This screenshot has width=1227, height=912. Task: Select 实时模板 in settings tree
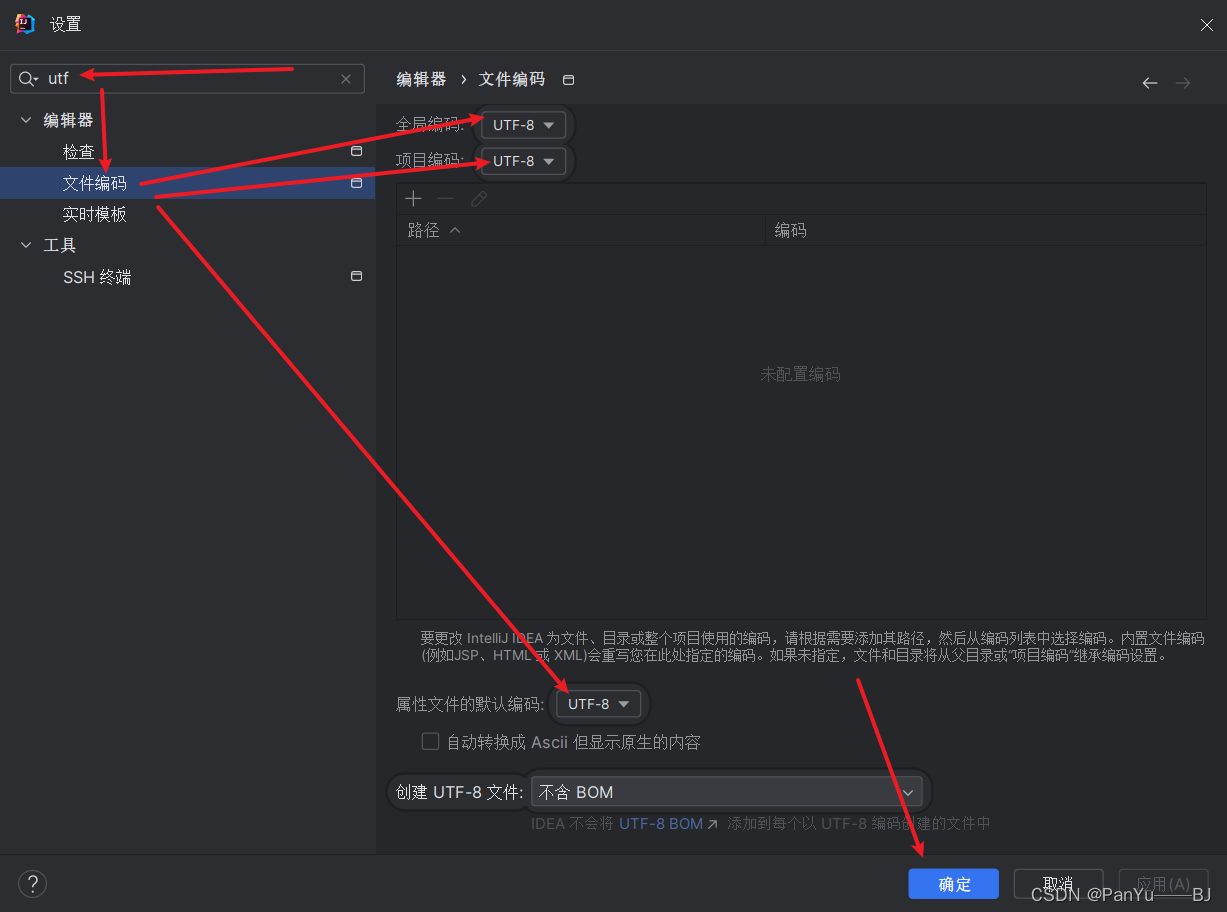point(95,214)
